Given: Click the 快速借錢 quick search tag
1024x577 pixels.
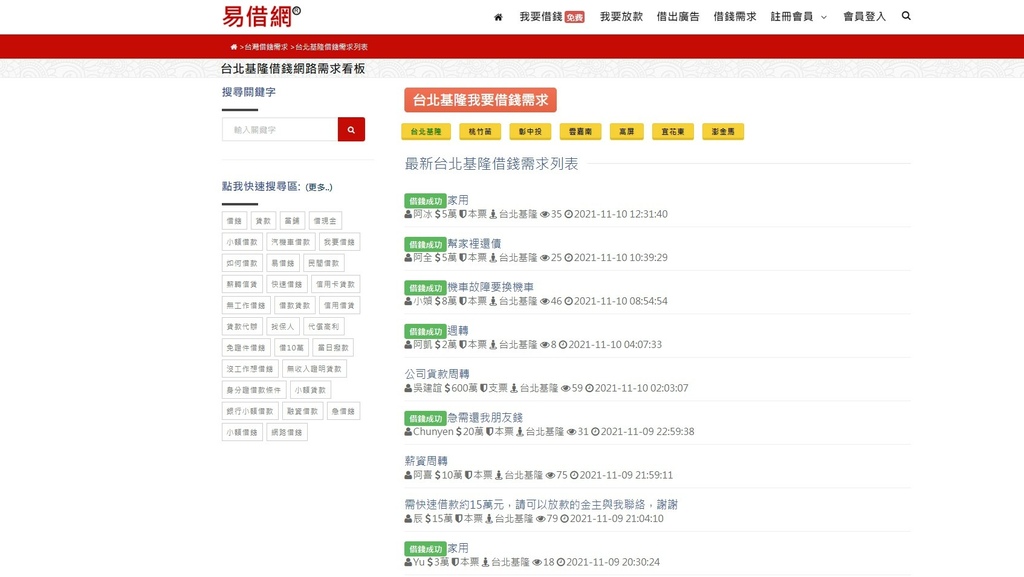Looking at the screenshot, I should coord(287,285).
